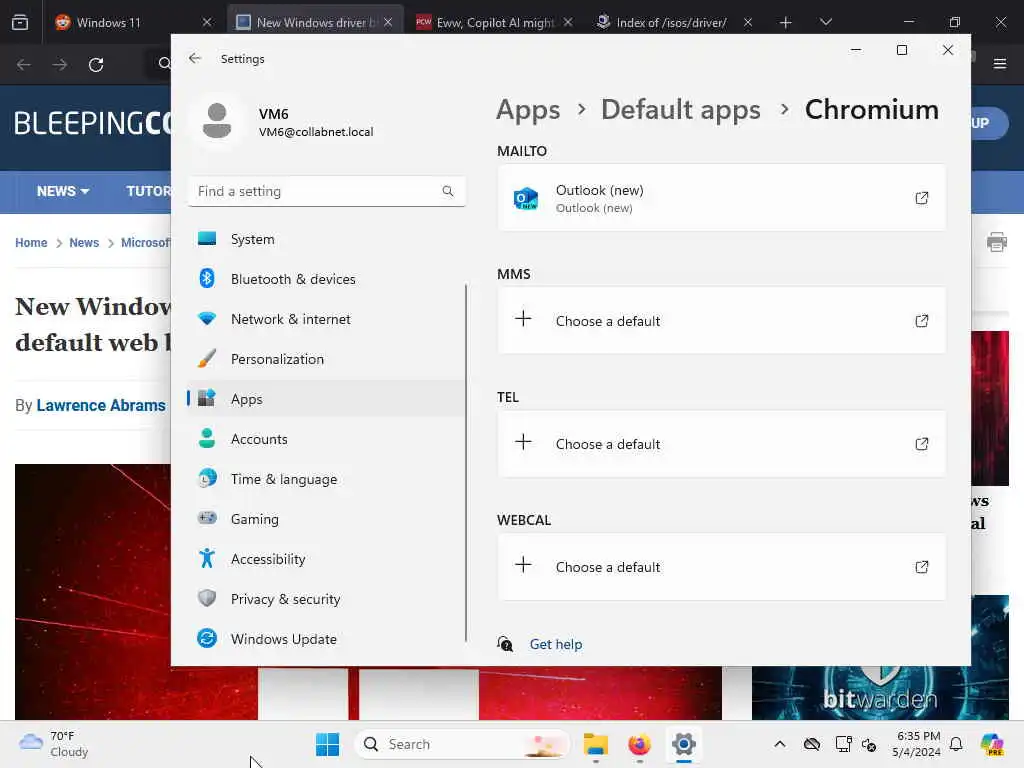Open Accessibility settings
This screenshot has height=768, width=1024.
(326, 559)
